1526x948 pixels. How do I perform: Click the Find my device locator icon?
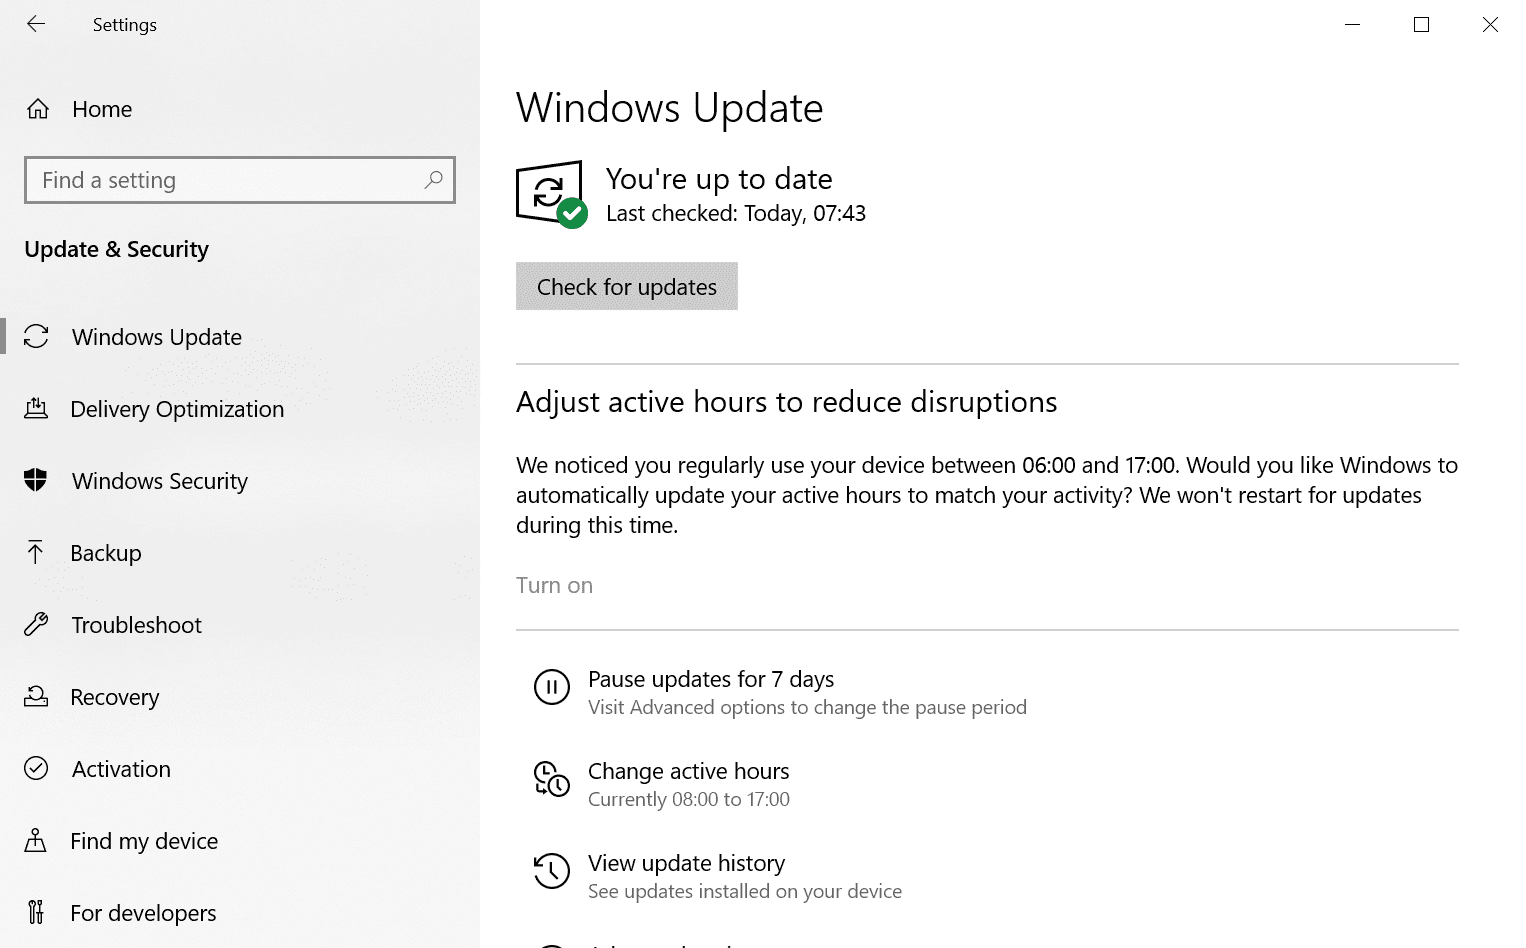[37, 840]
